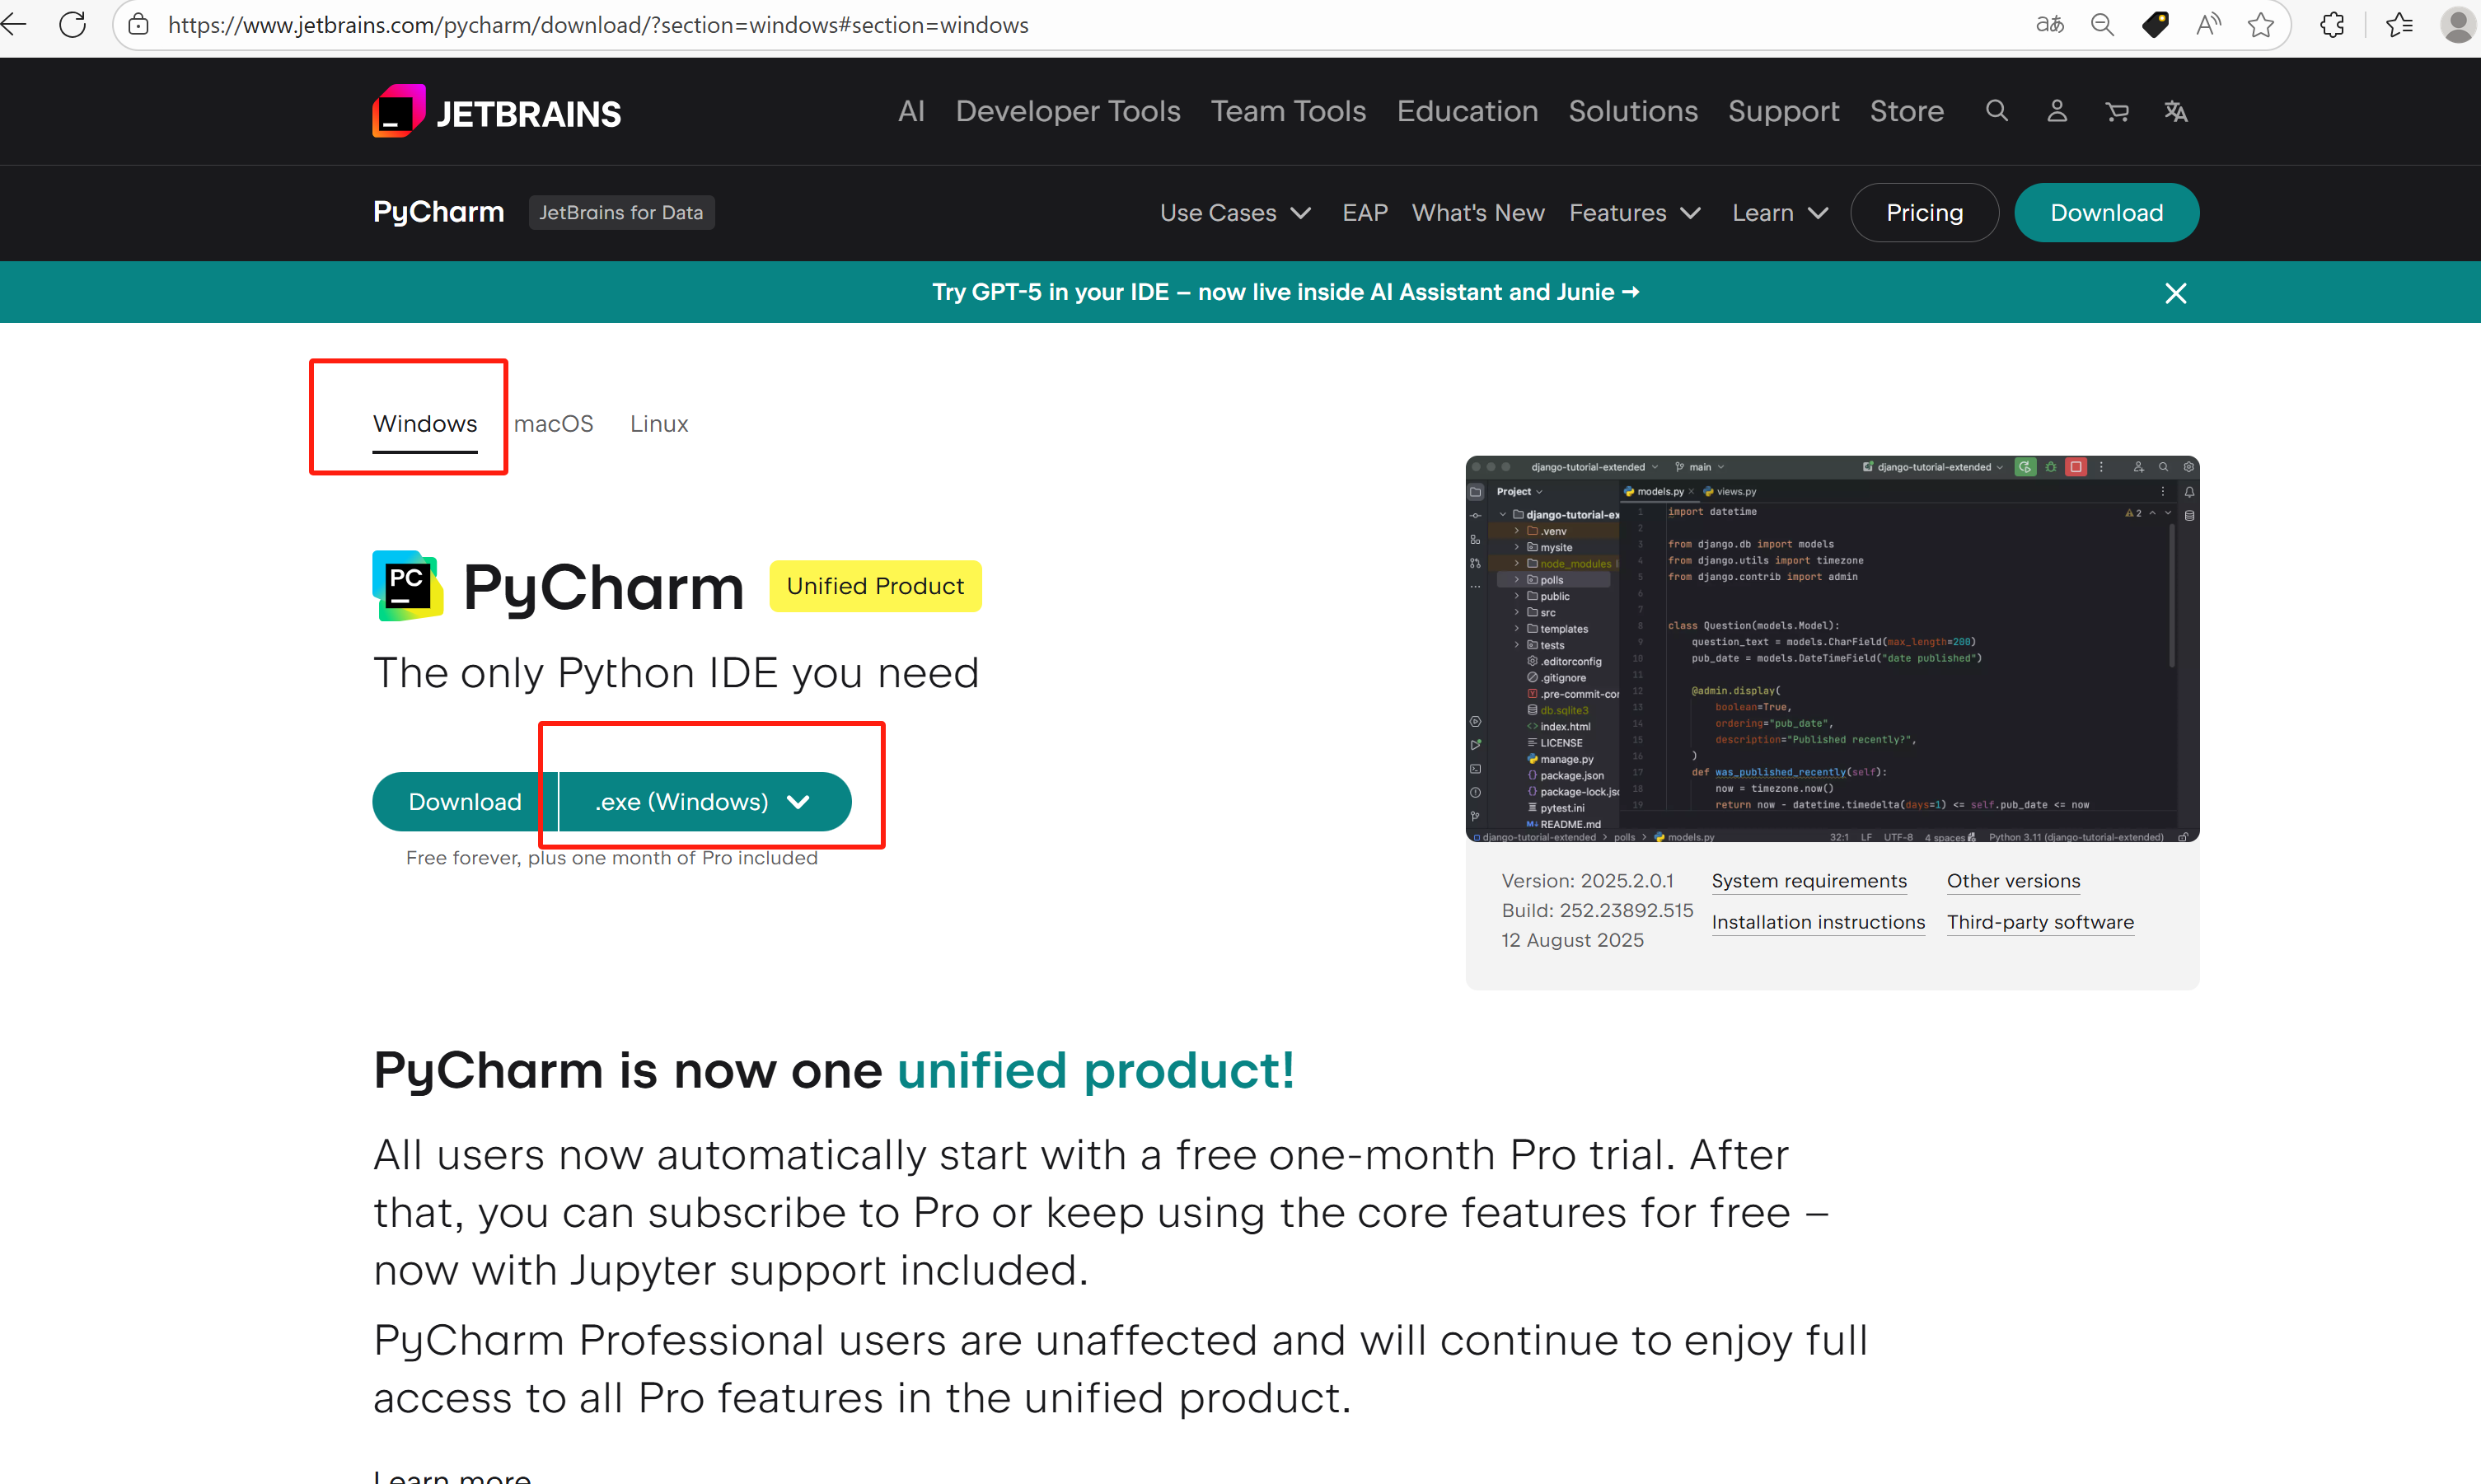This screenshot has width=2481, height=1484.
Task: Switch to the macOS tab
Action: 553,423
